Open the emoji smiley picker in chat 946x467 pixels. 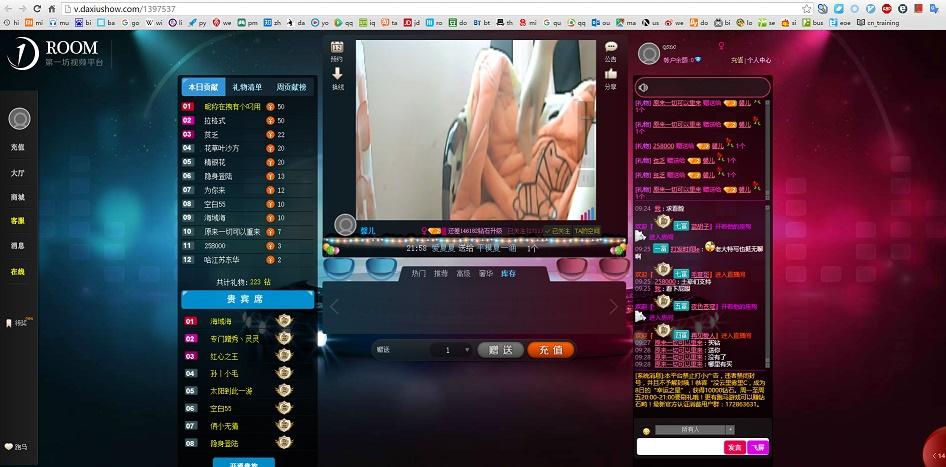[646, 431]
